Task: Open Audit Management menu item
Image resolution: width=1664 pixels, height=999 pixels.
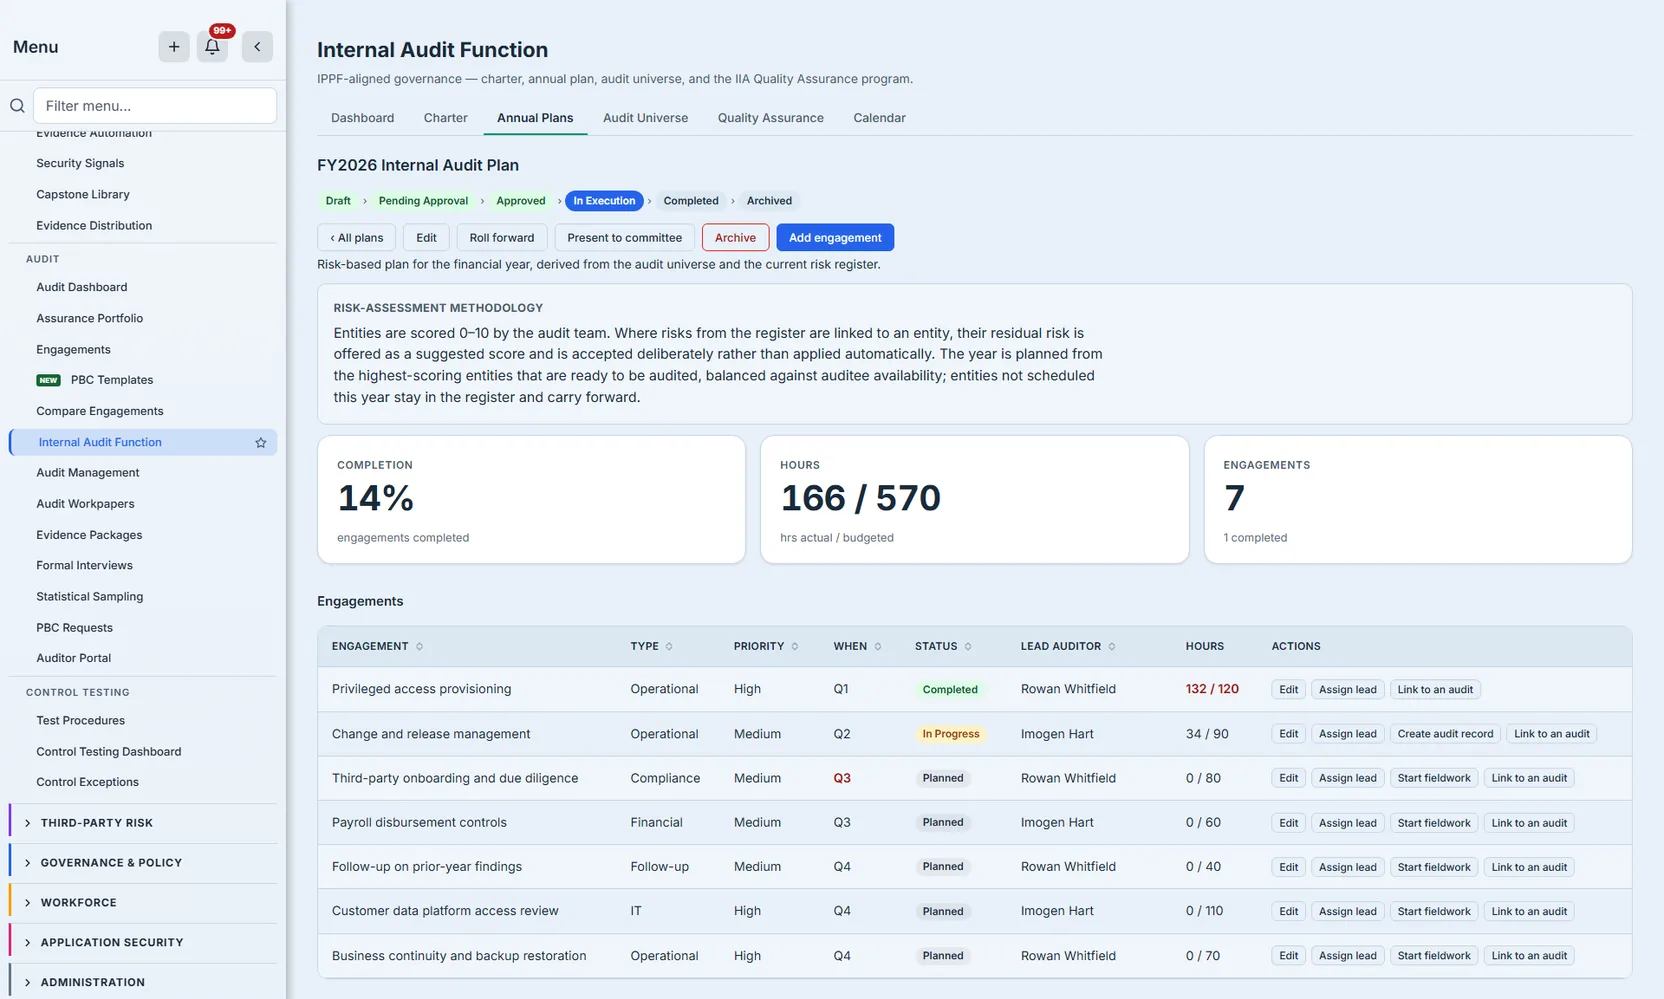Action: (x=88, y=473)
